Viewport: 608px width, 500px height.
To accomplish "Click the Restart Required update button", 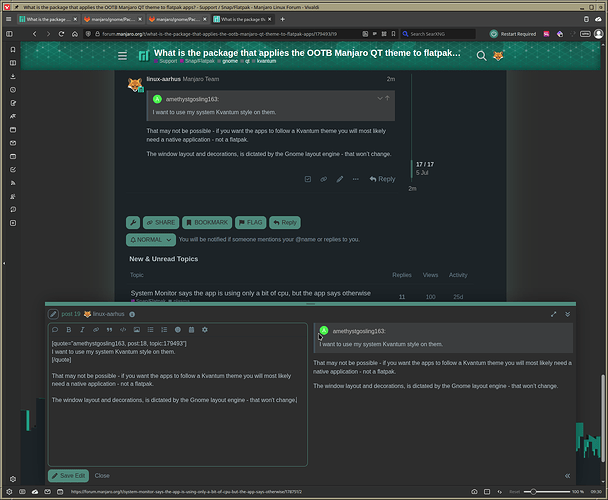I will [513, 34].
